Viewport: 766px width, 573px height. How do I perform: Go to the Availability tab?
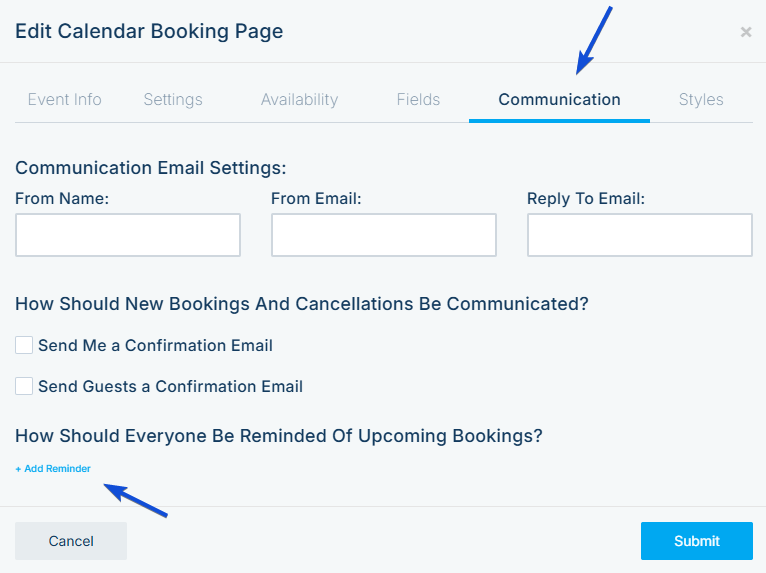coord(299,100)
